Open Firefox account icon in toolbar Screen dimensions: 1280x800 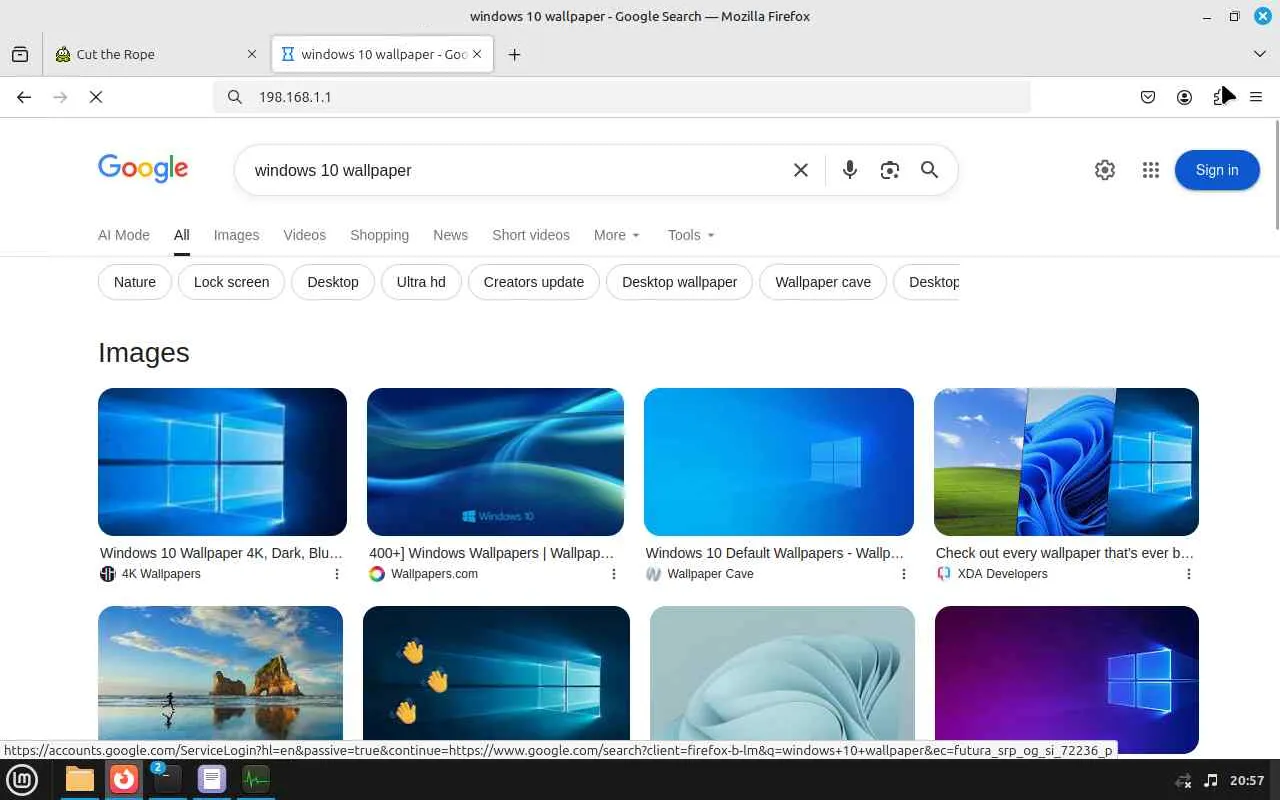(x=1184, y=97)
